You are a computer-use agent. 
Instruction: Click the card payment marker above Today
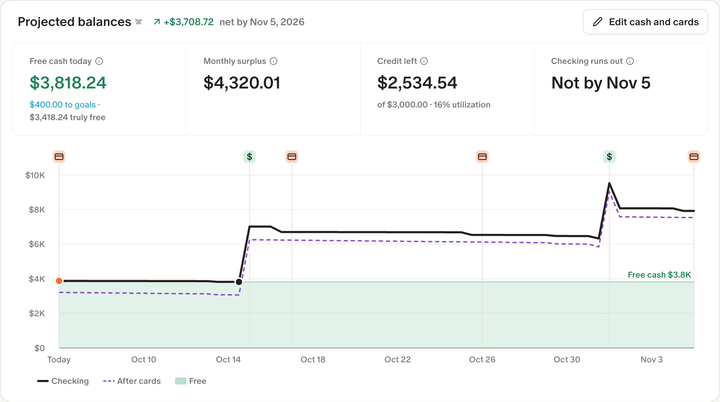[59, 157]
